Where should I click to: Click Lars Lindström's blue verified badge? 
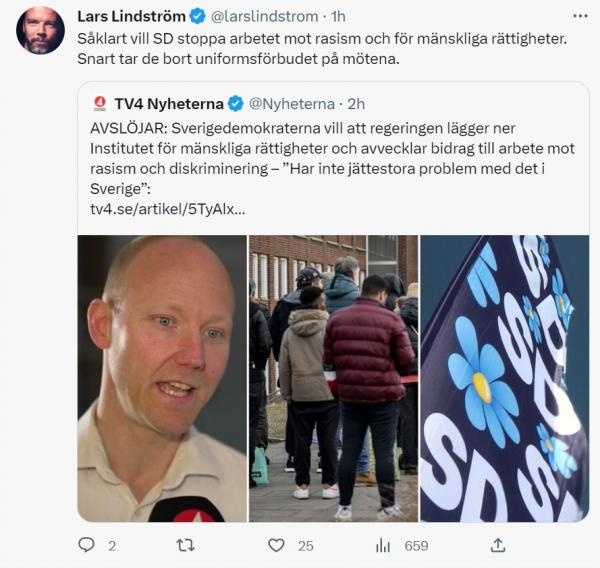(198, 16)
